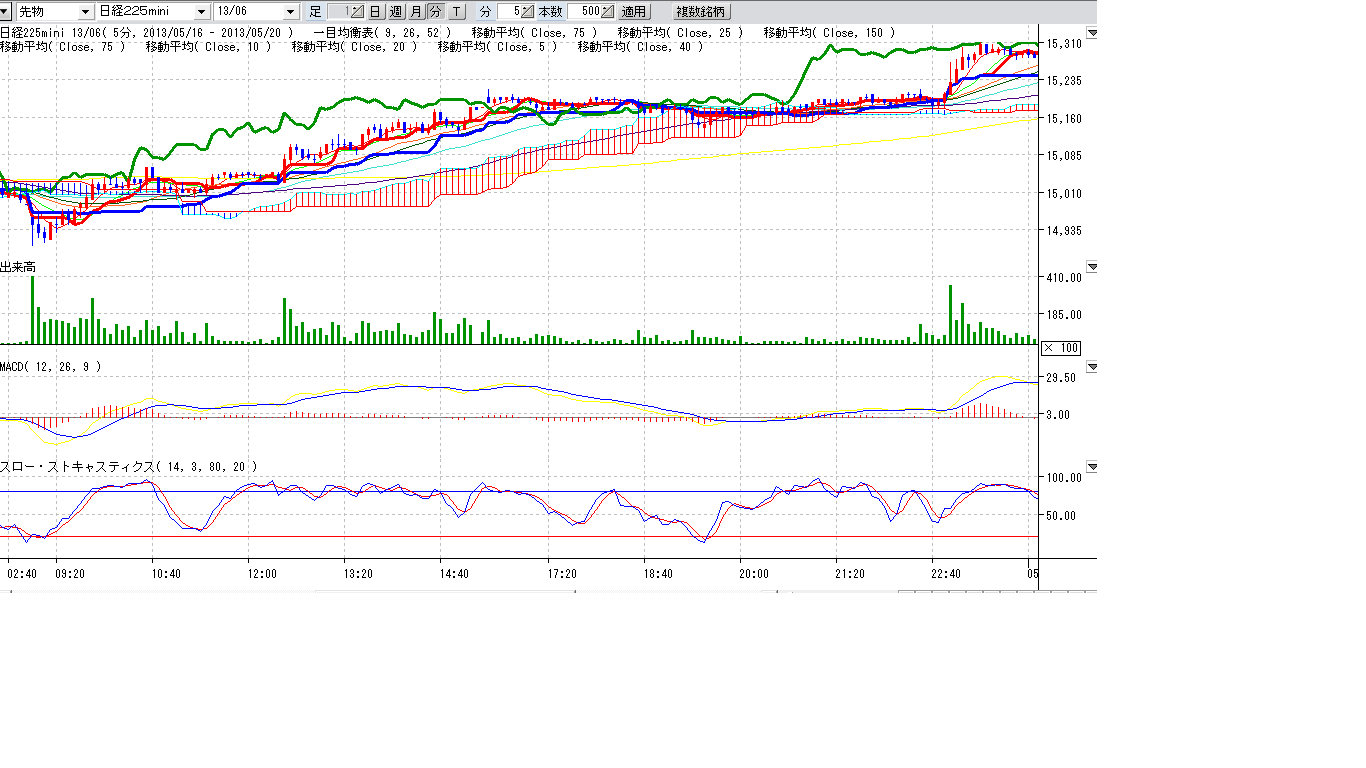Image resolution: width=1366 pixels, height=768 pixels.
Task: Switch to weekly 週 candles
Action: 395,12
